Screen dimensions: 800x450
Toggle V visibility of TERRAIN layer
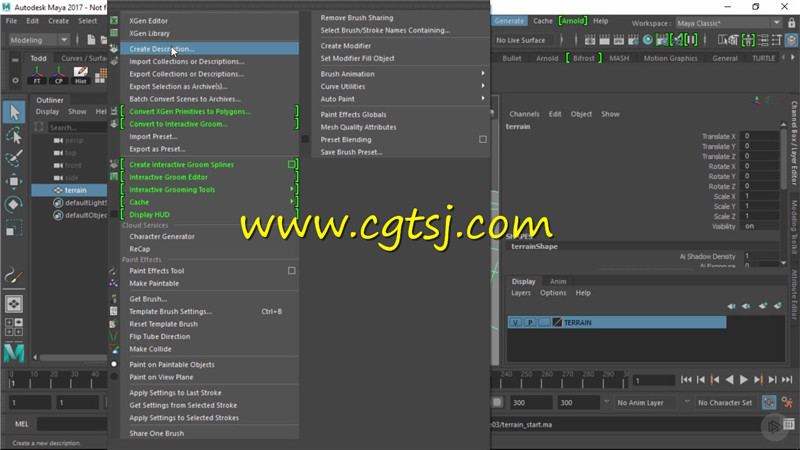tap(515, 322)
